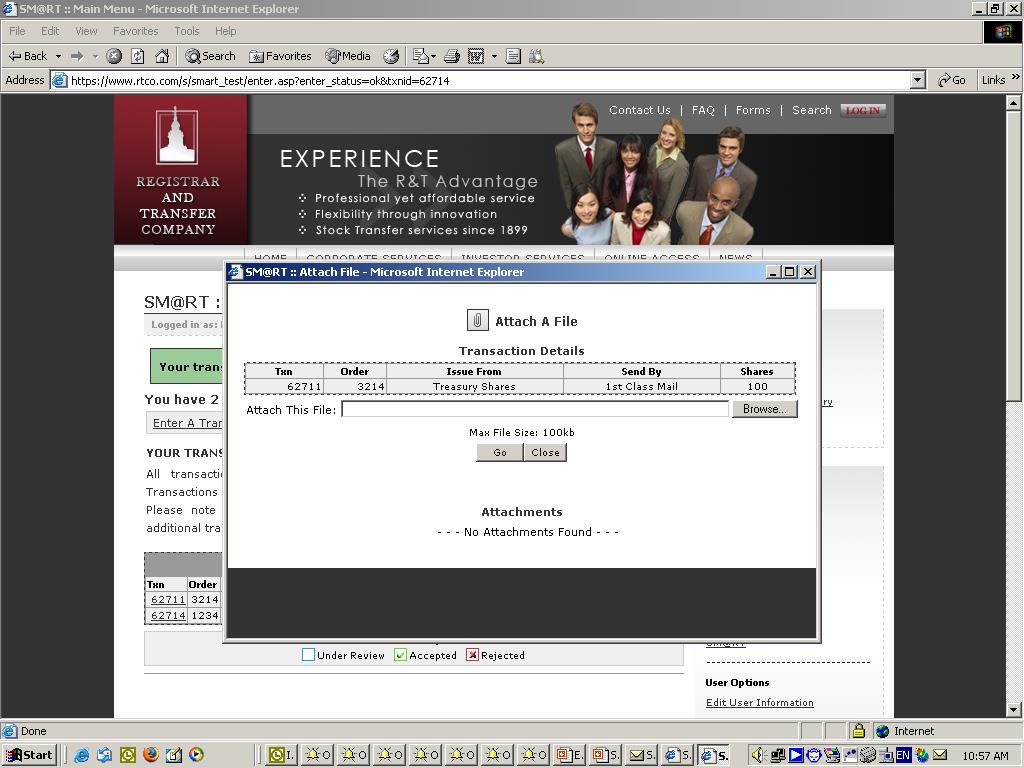Click the Enter A Transaction link
The width and height of the screenshot is (1024, 768).
click(187, 423)
